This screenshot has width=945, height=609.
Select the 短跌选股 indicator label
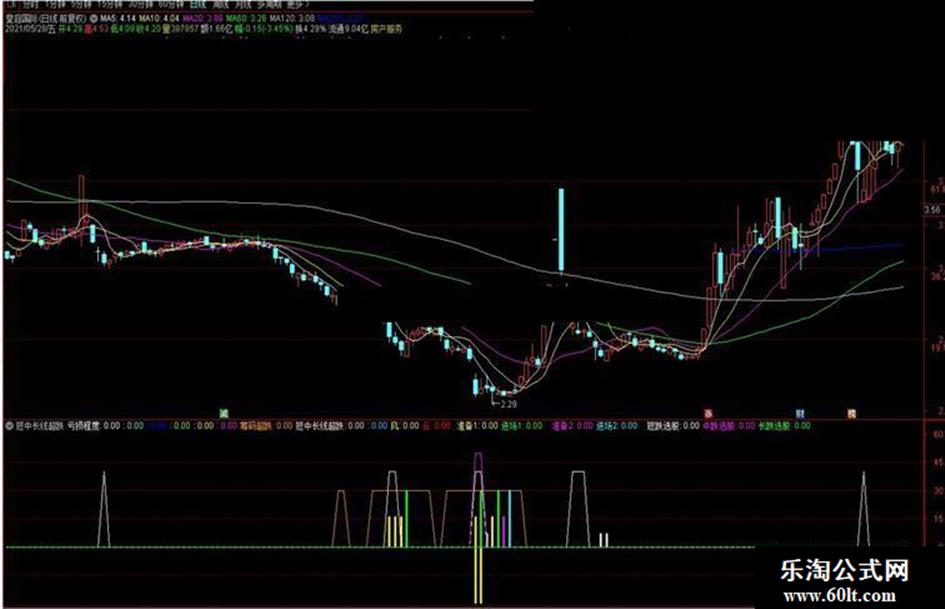(x=664, y=426)
